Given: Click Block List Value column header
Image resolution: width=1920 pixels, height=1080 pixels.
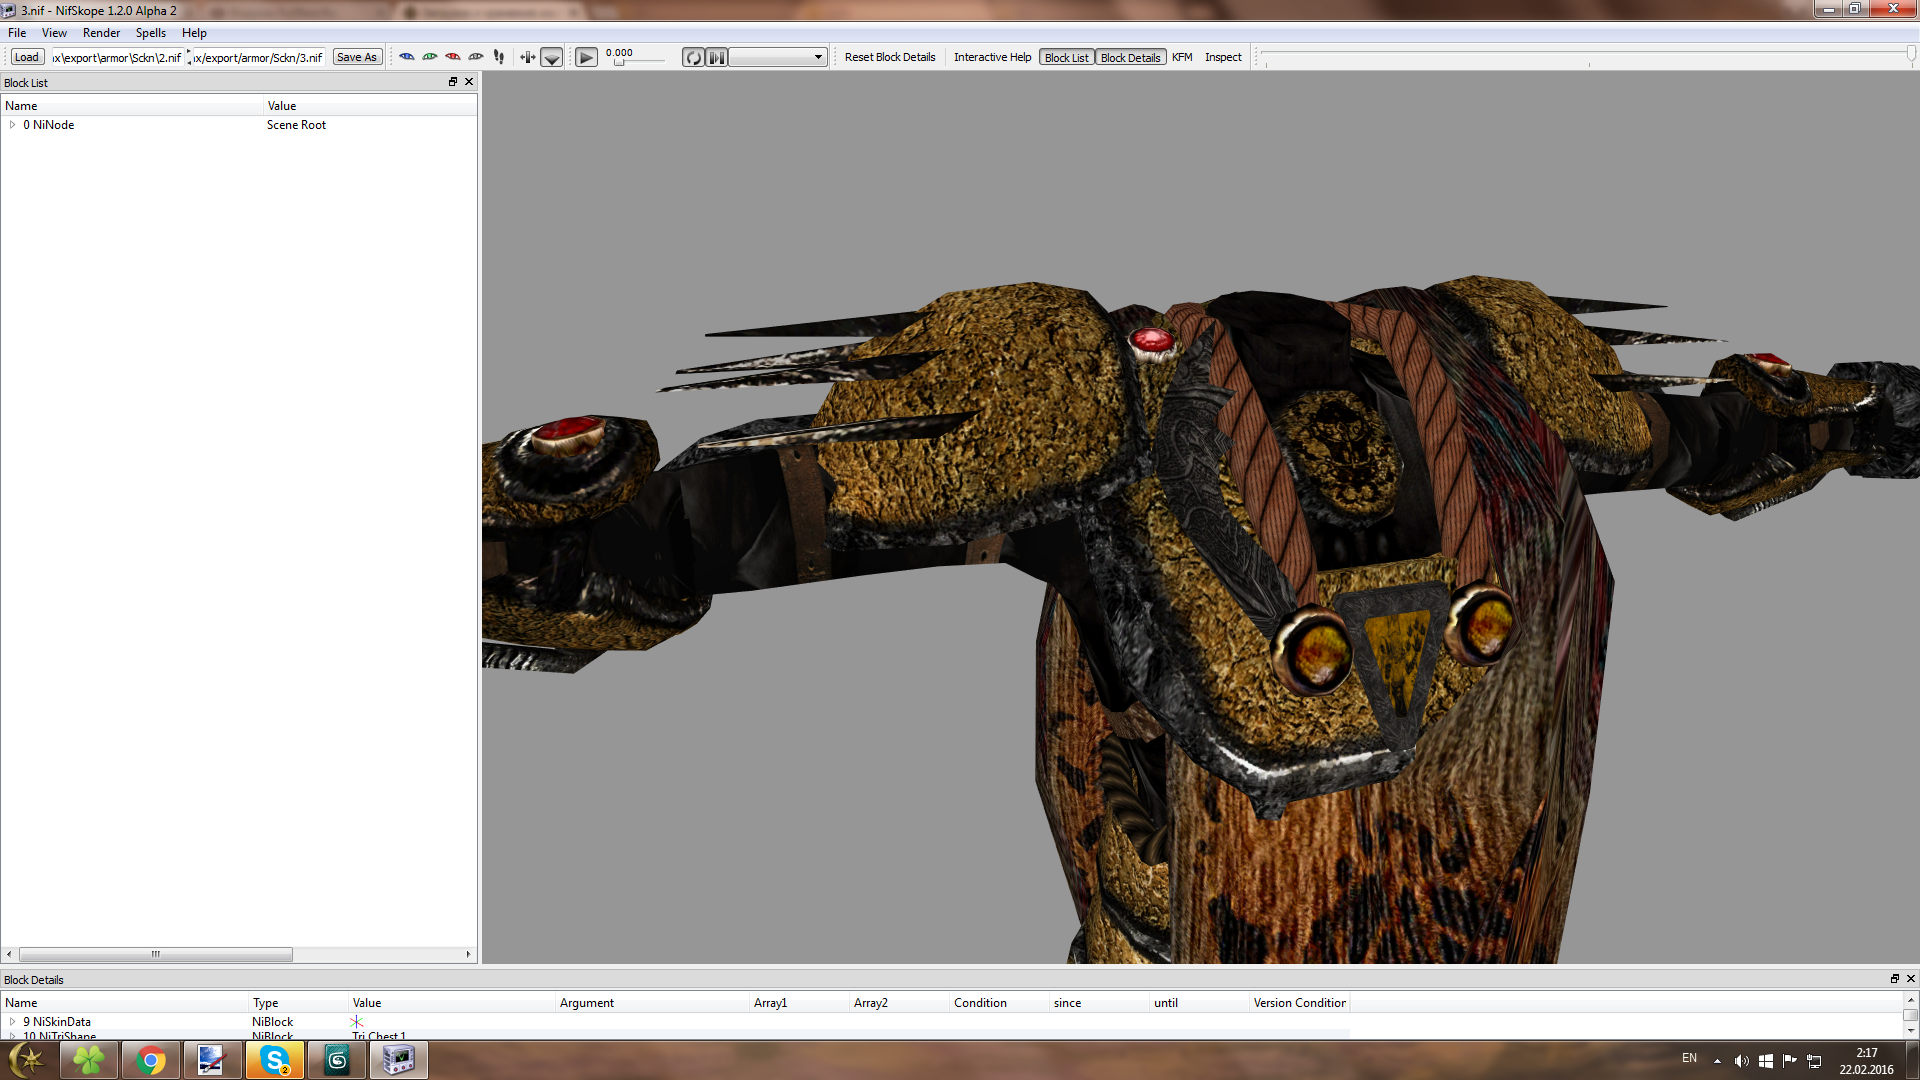Looking at the screenshot, I should pos(370,106).
